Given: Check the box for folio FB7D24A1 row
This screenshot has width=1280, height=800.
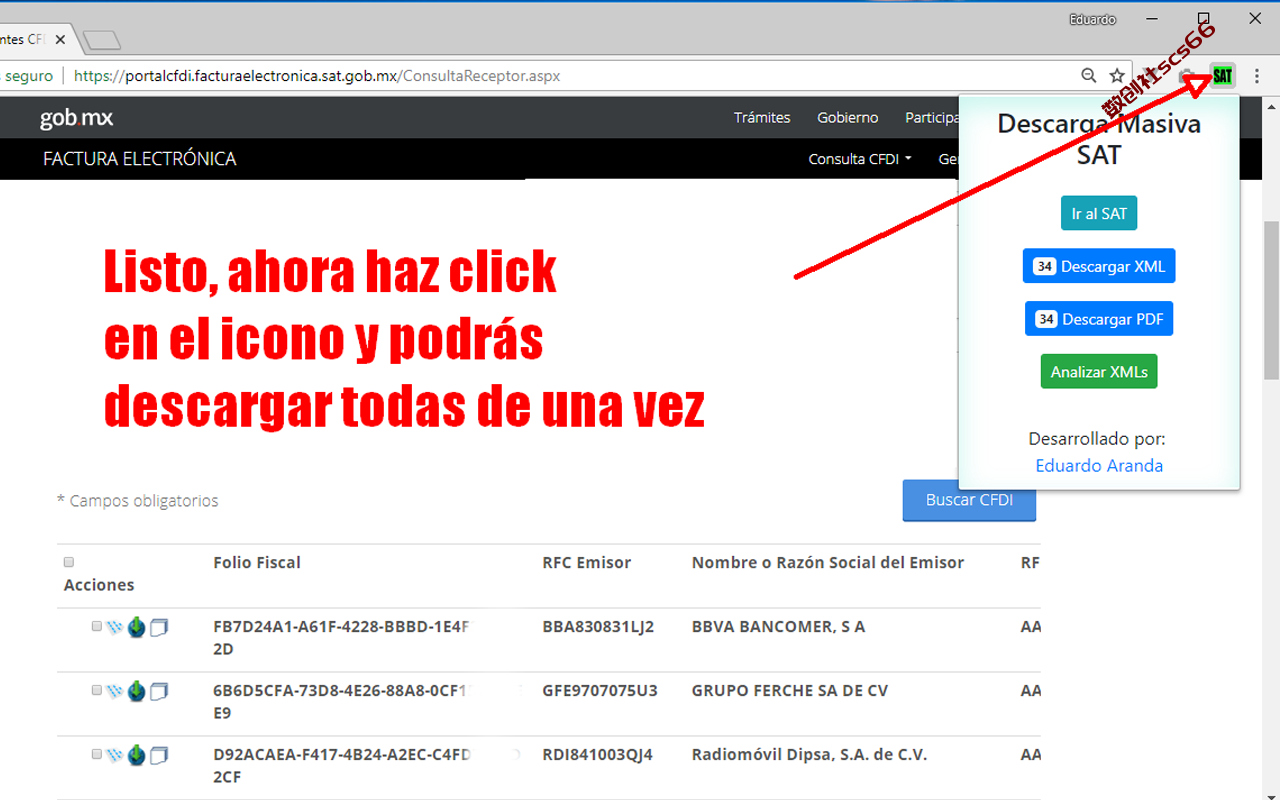Looking at the screenshot, I should click(x=97, y=626).
